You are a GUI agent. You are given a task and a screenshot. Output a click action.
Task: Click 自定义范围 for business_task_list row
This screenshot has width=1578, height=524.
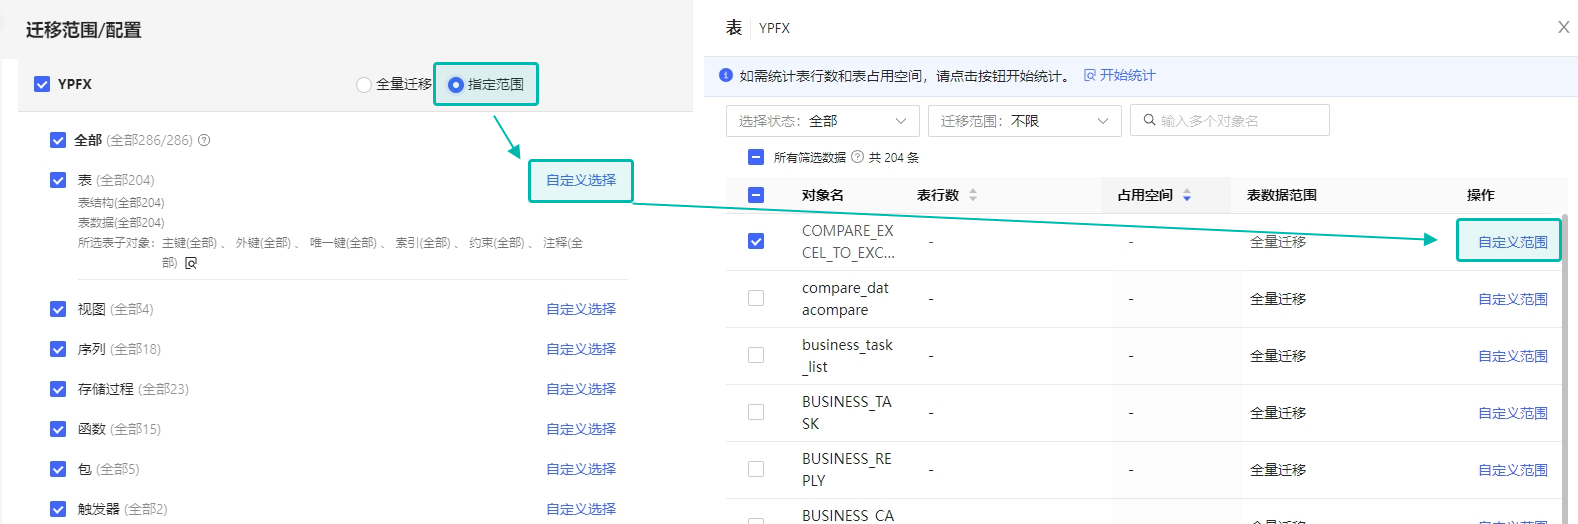click(x=1513, y=356)
